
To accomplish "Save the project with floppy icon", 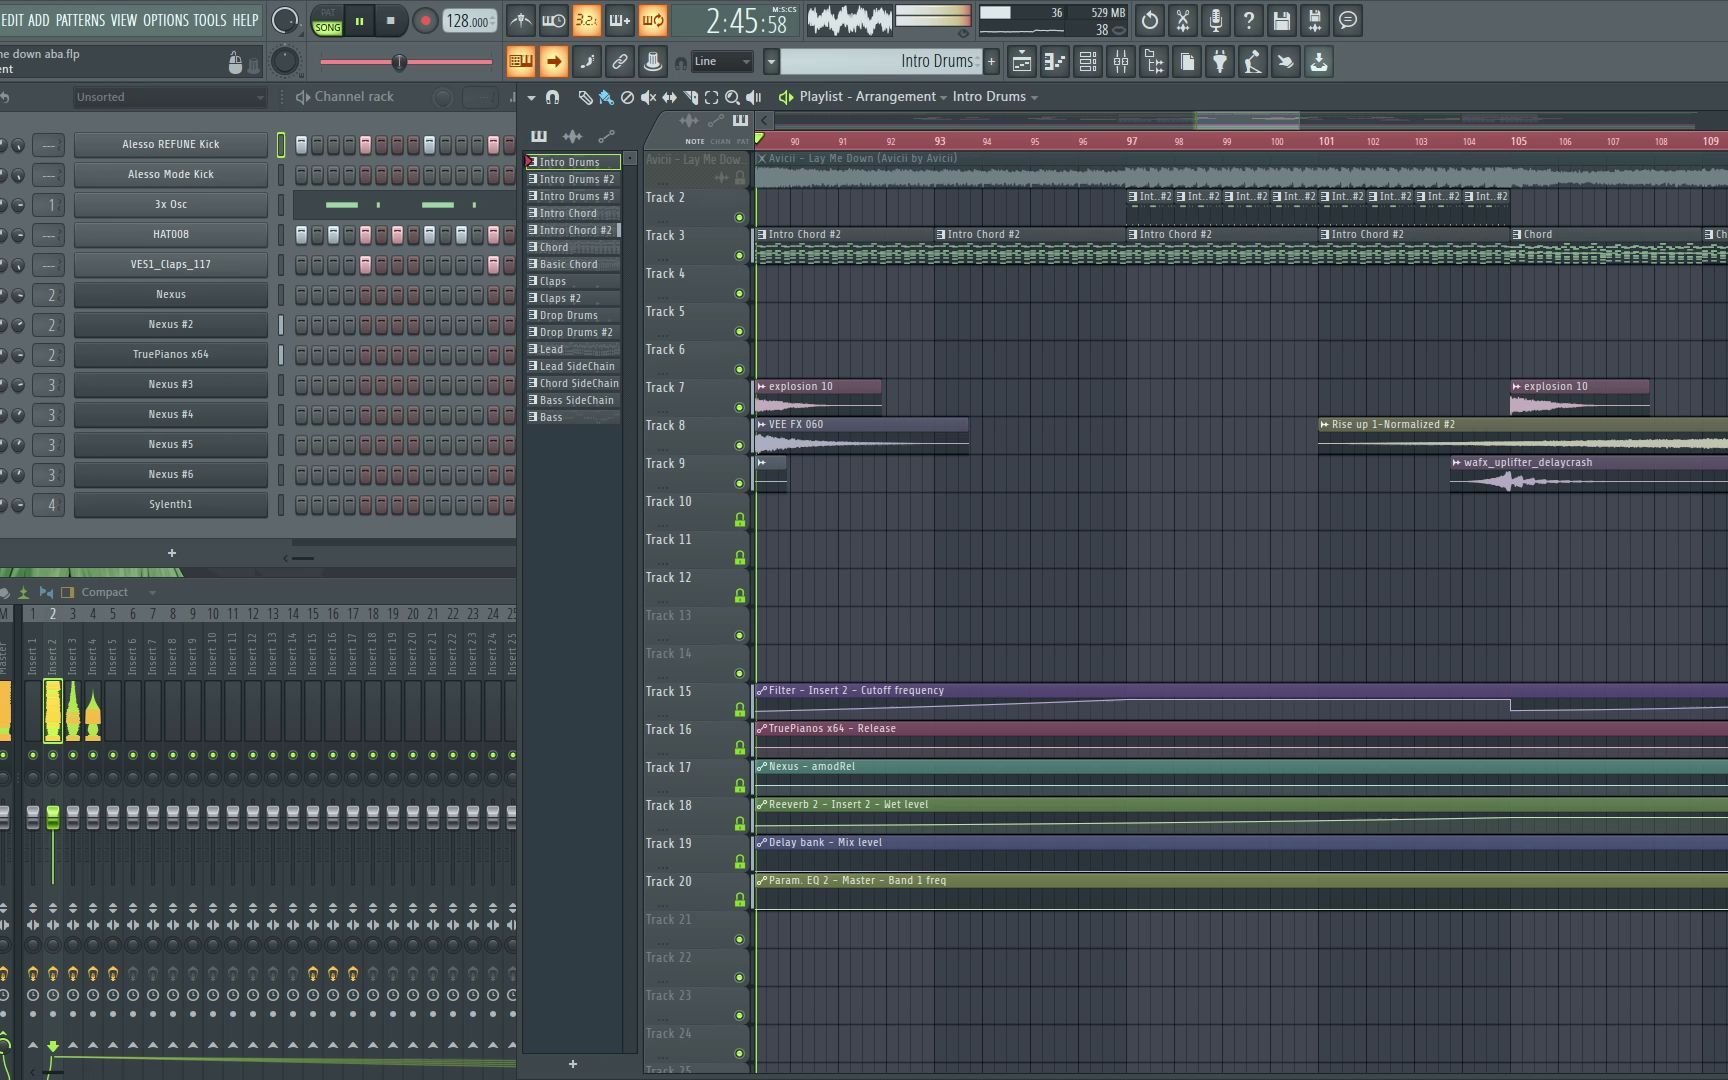I will pos(1282,20).
